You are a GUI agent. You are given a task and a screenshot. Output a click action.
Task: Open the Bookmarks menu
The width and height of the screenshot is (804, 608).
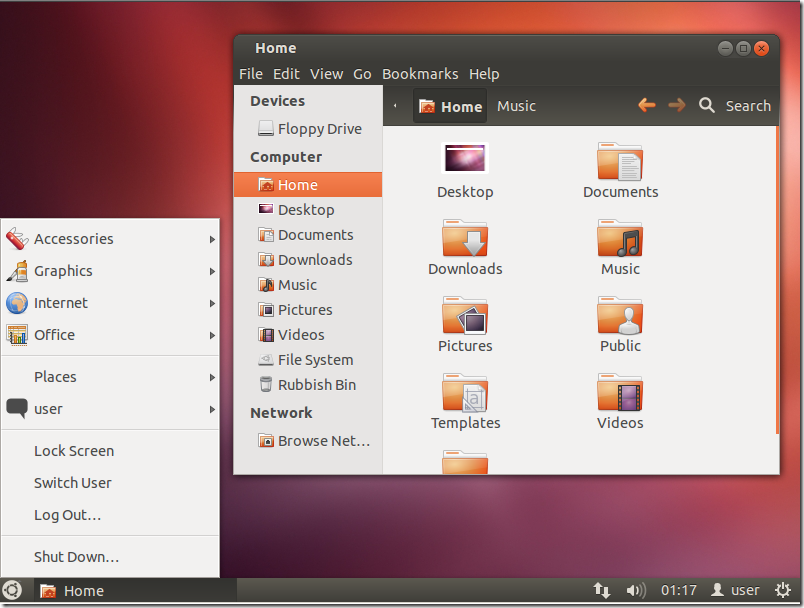click(420, 73)
